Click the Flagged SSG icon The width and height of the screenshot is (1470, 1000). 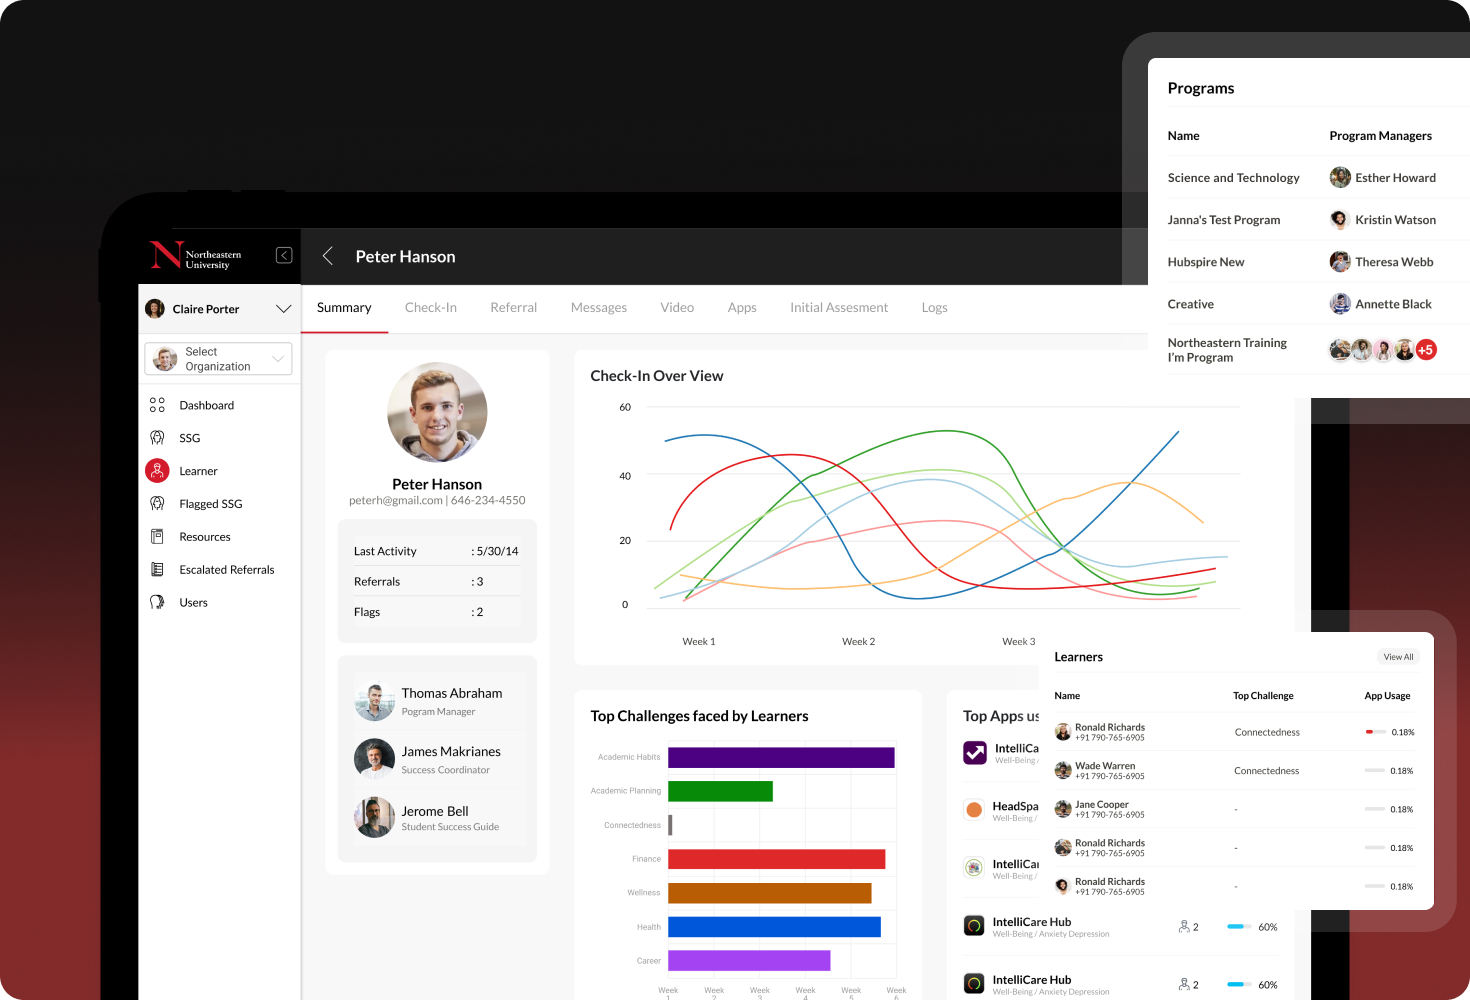pyautogui.click(x=157, y=504)
